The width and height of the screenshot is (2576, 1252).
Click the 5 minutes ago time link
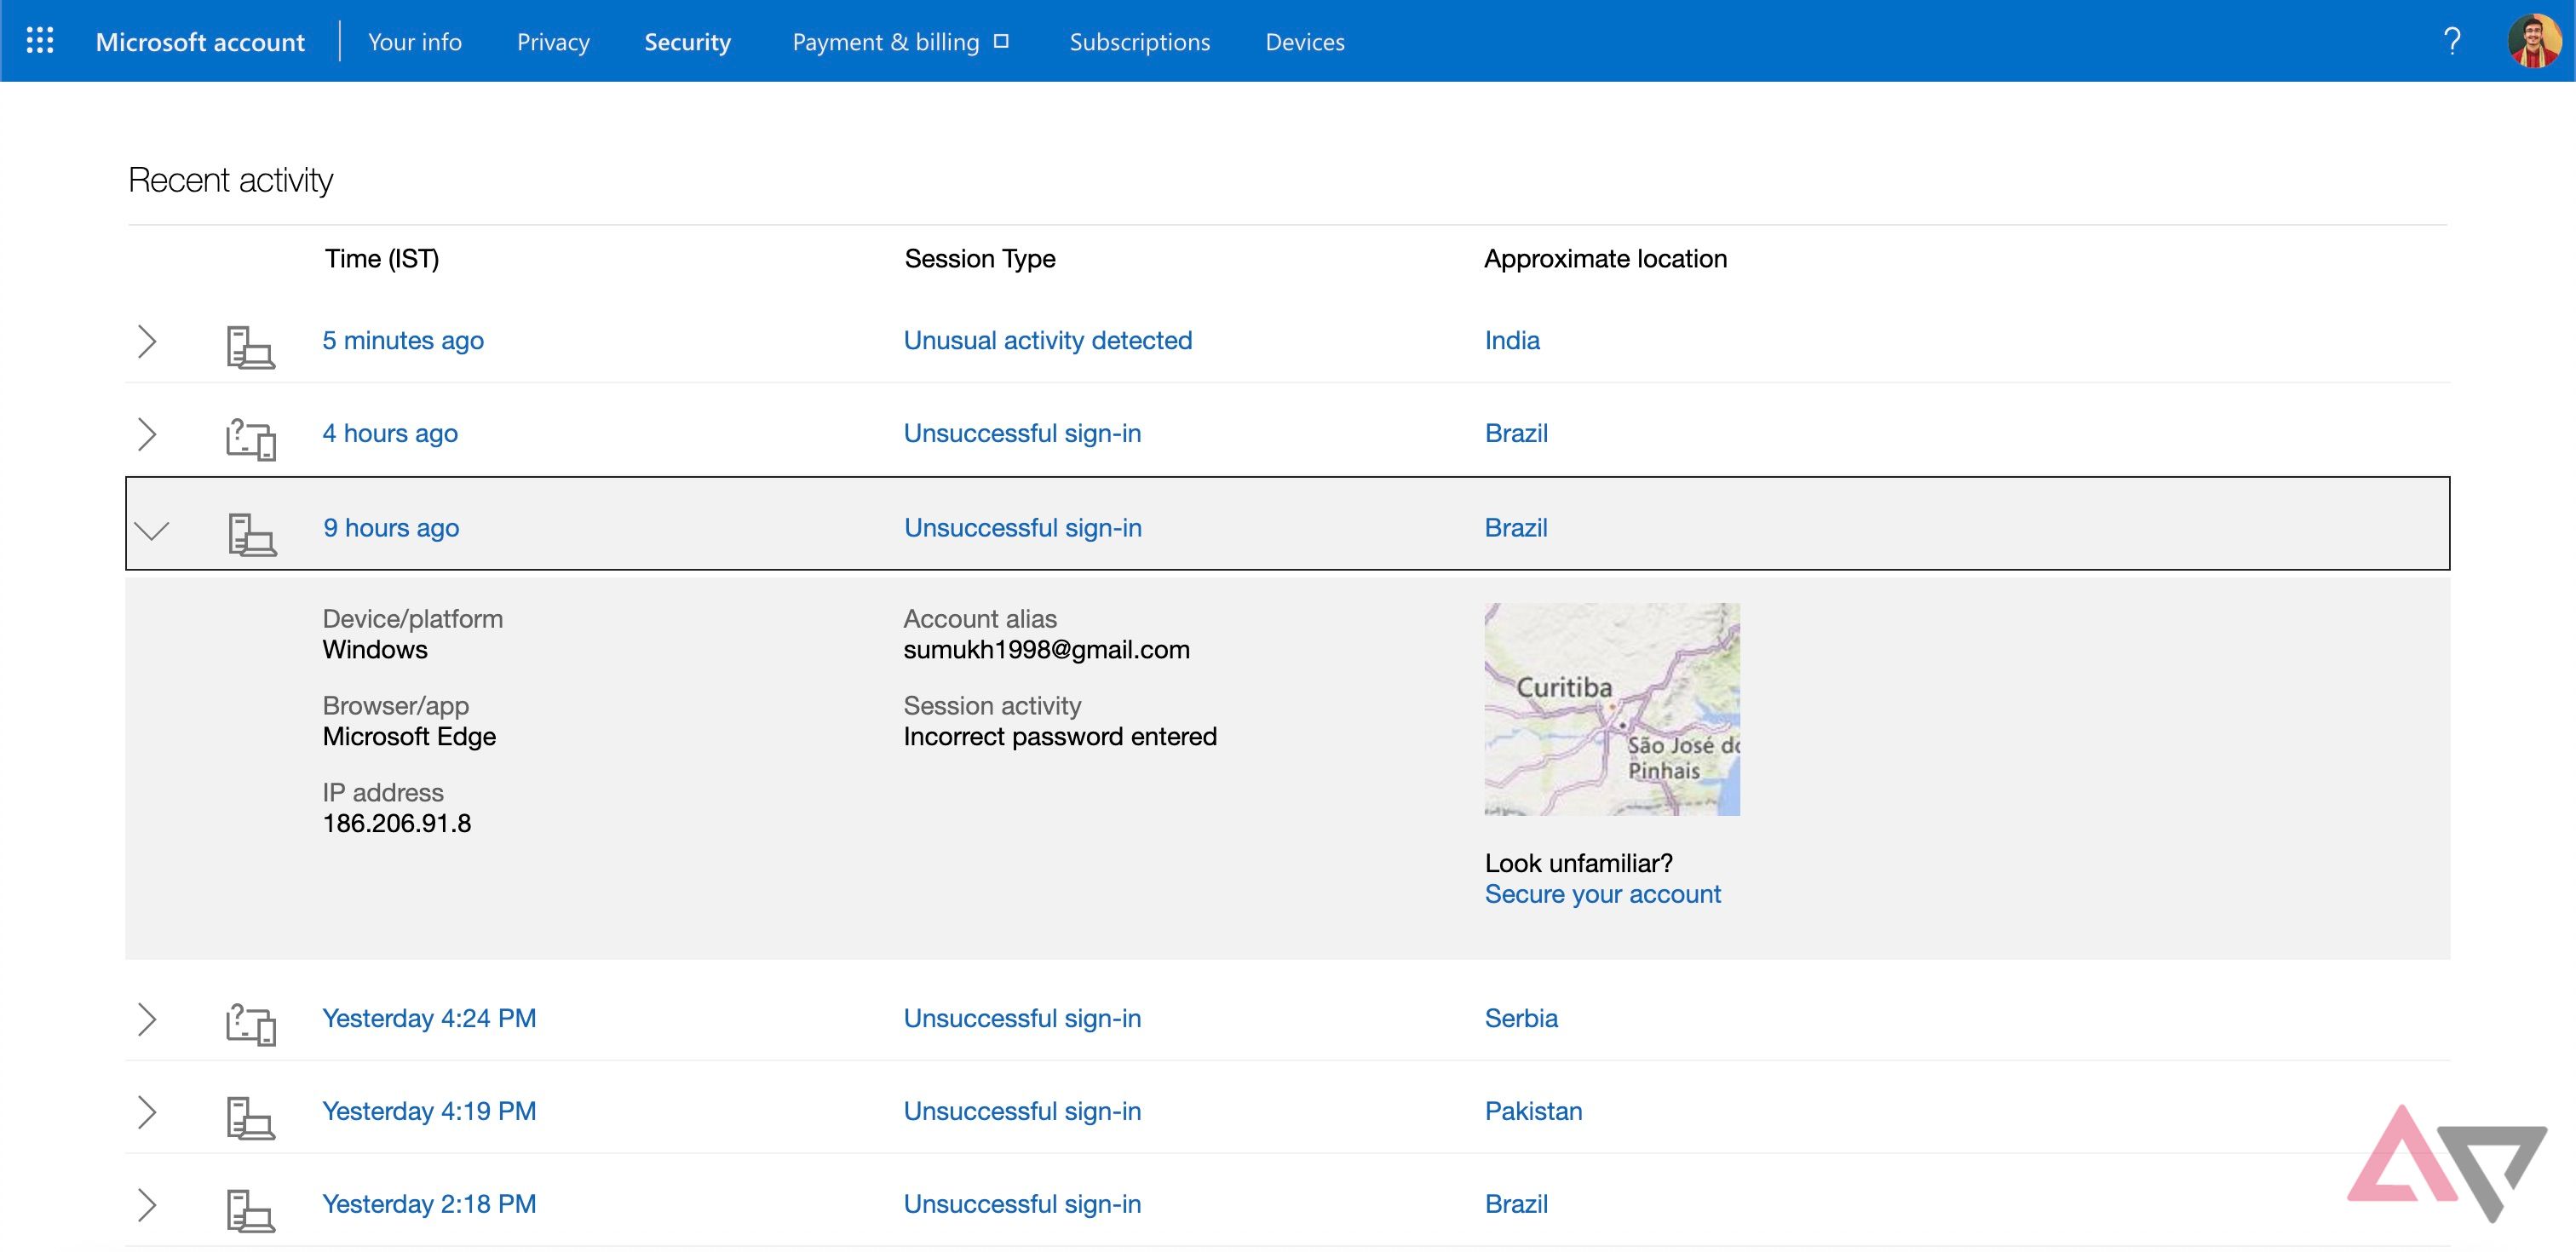coord(403,340)
